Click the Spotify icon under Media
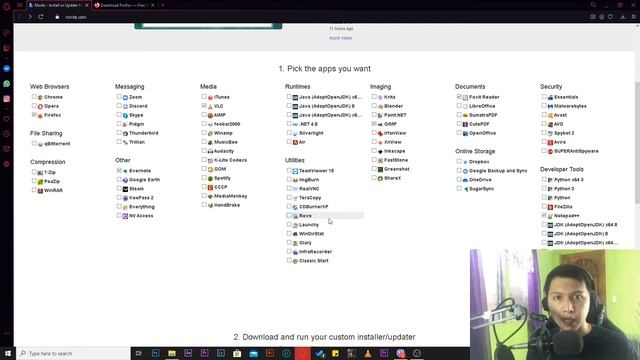Viewport: 640px width, 360px height. coord(210,178)
